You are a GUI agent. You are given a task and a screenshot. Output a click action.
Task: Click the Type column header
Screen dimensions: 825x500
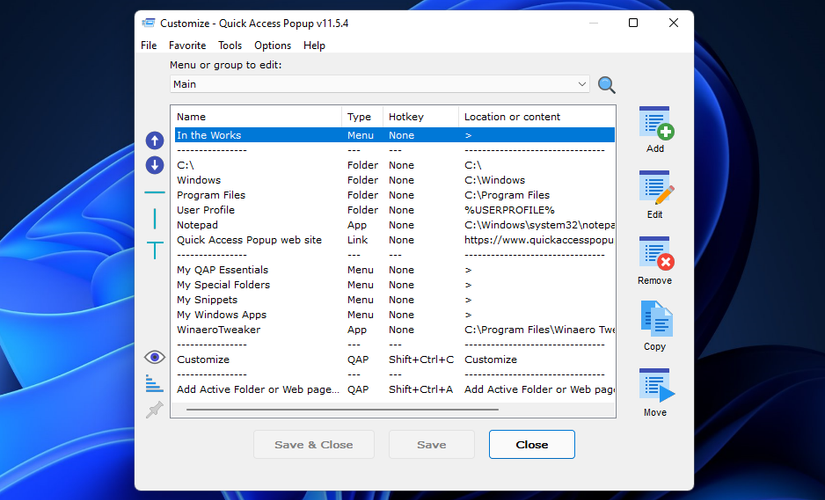(363, 117)
